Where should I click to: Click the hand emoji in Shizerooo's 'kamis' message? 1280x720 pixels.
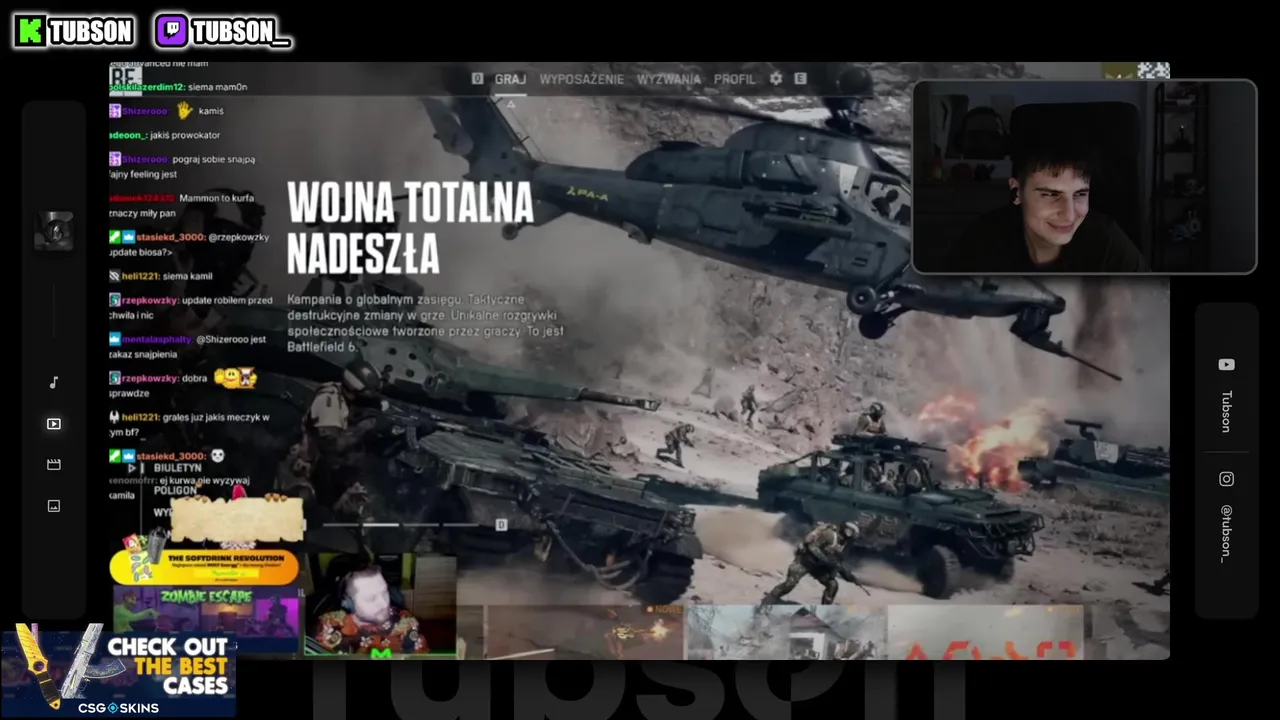coord(185,110)
